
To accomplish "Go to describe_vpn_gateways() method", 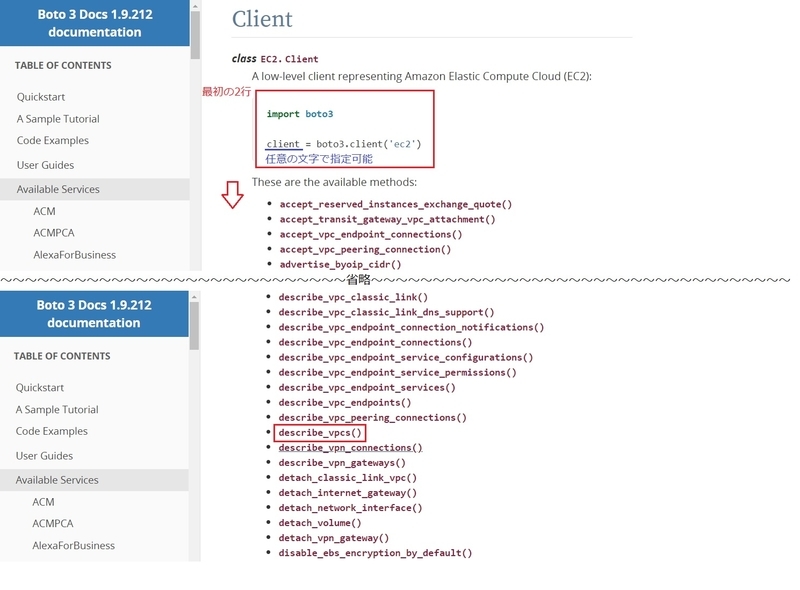I will point(342,463).
